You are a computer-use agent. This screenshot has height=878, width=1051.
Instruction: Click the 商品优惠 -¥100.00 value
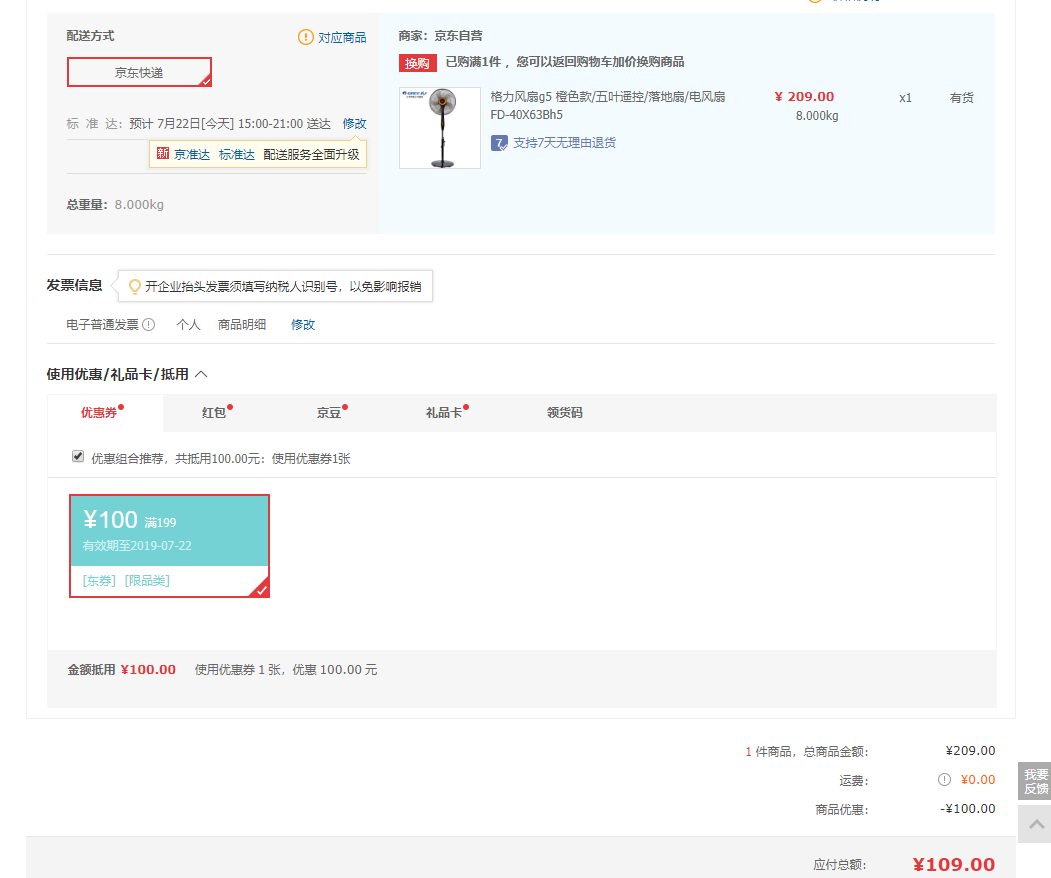click(967, 809)
